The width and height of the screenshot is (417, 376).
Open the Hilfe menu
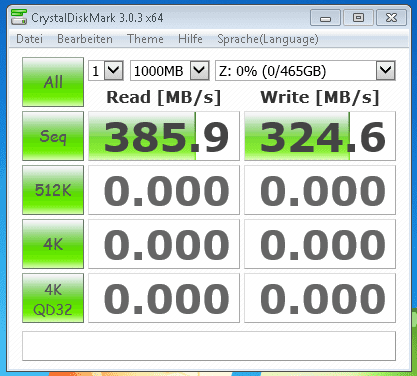point(190,39)
